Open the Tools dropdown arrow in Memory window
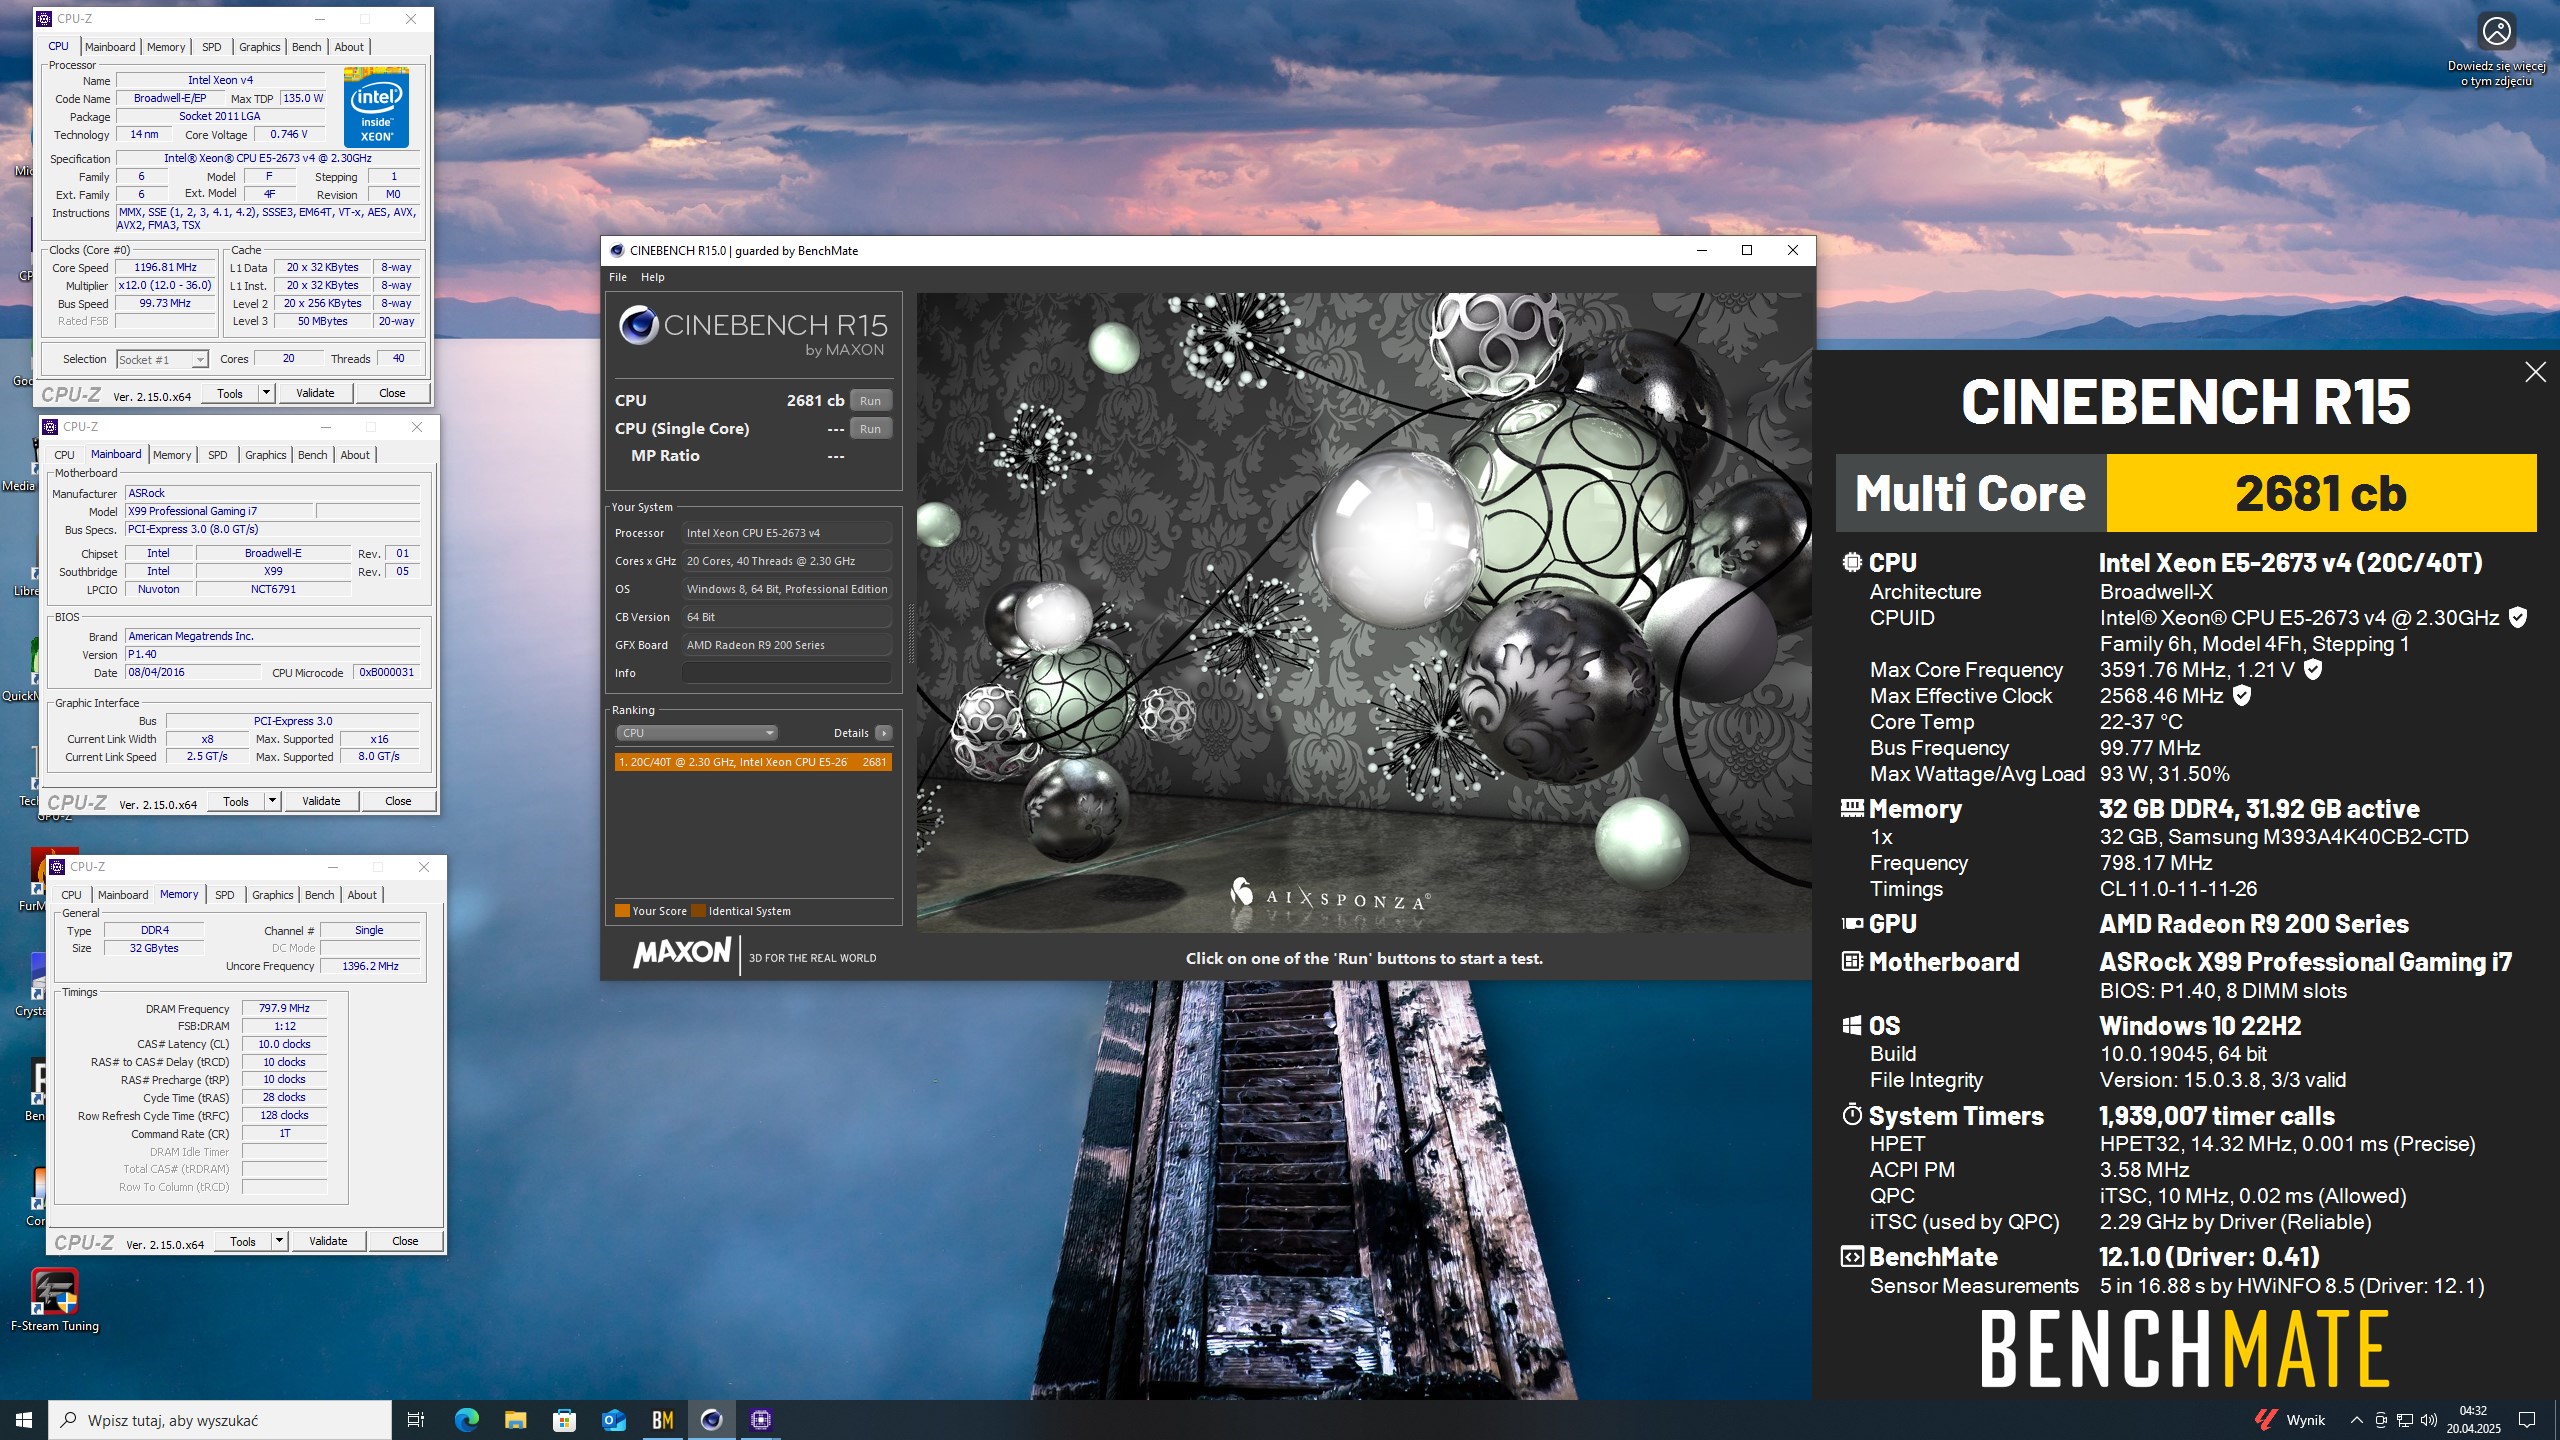The height and width of the screenshot is (1440, 2560). tap(280, 1241)
